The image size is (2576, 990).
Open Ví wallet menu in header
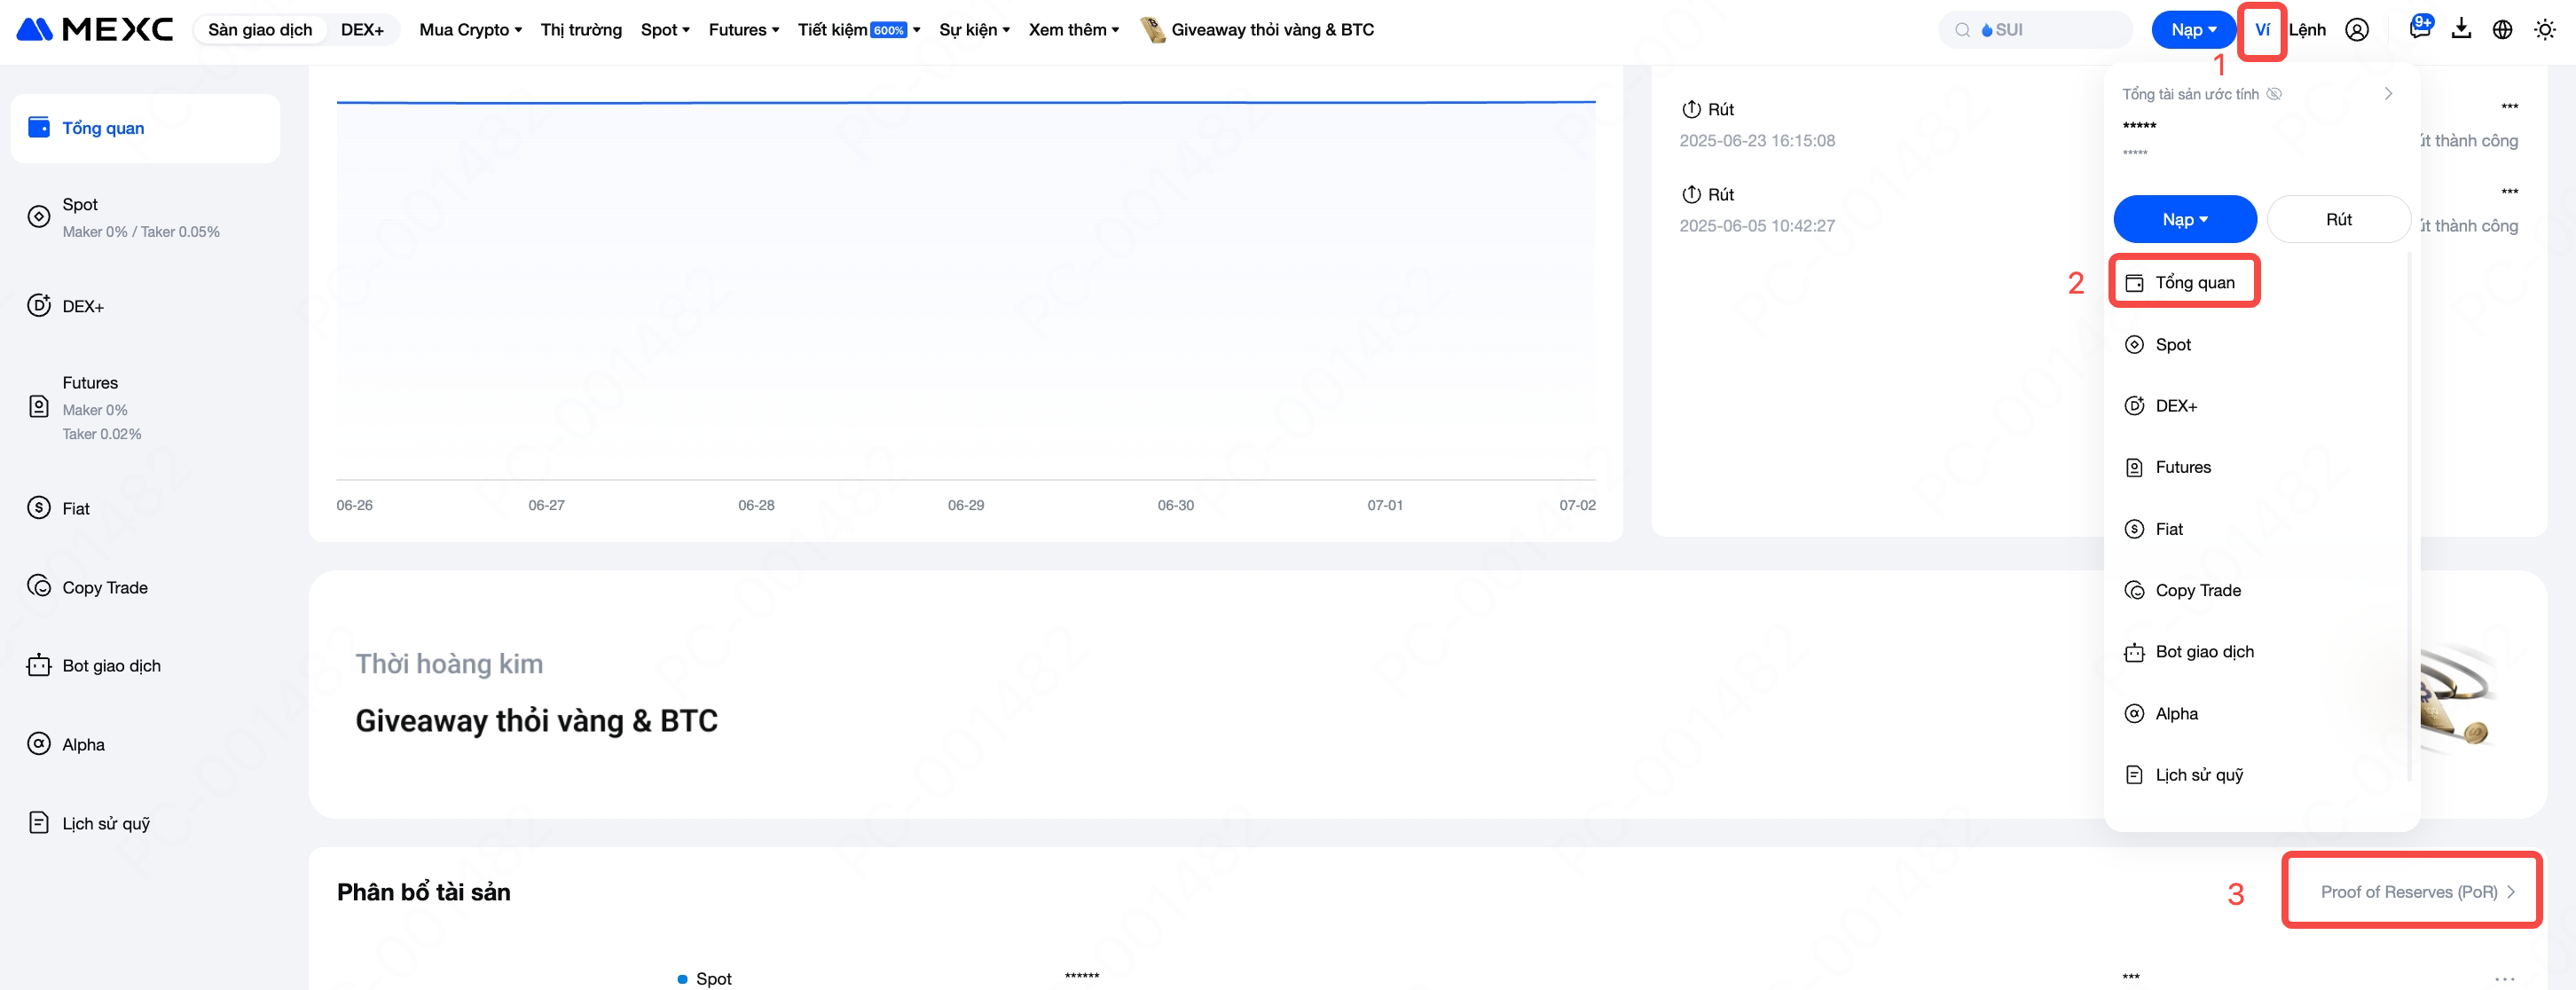click(2262, 30)
